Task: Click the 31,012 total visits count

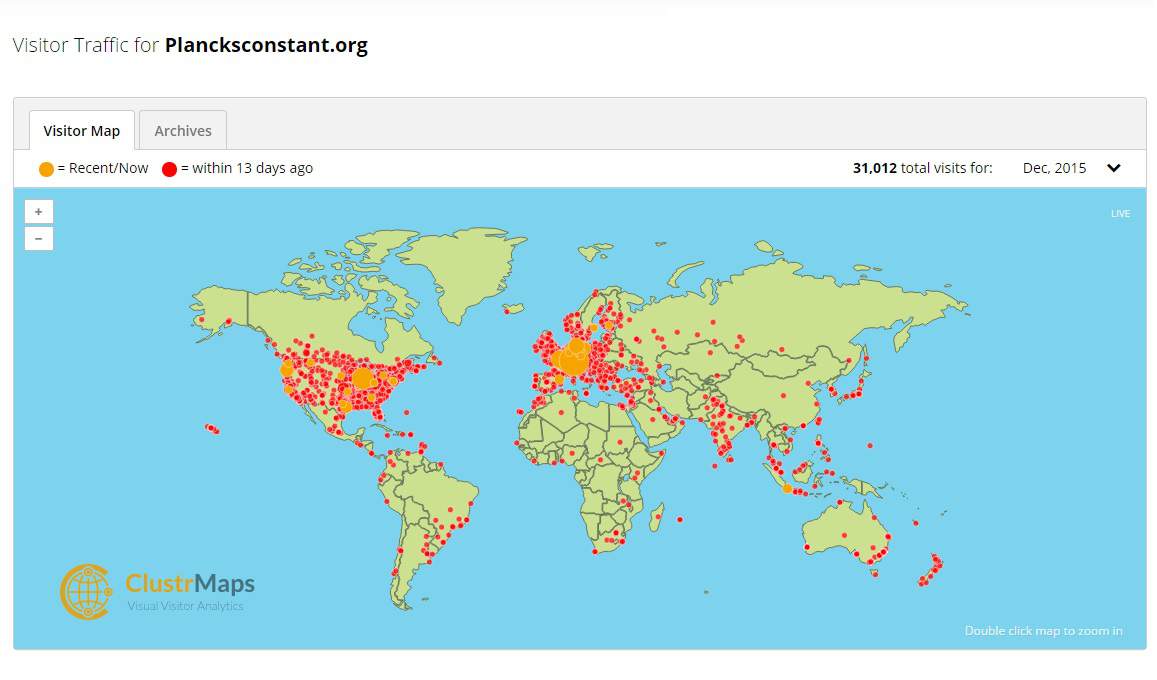Action: (874, 168)
